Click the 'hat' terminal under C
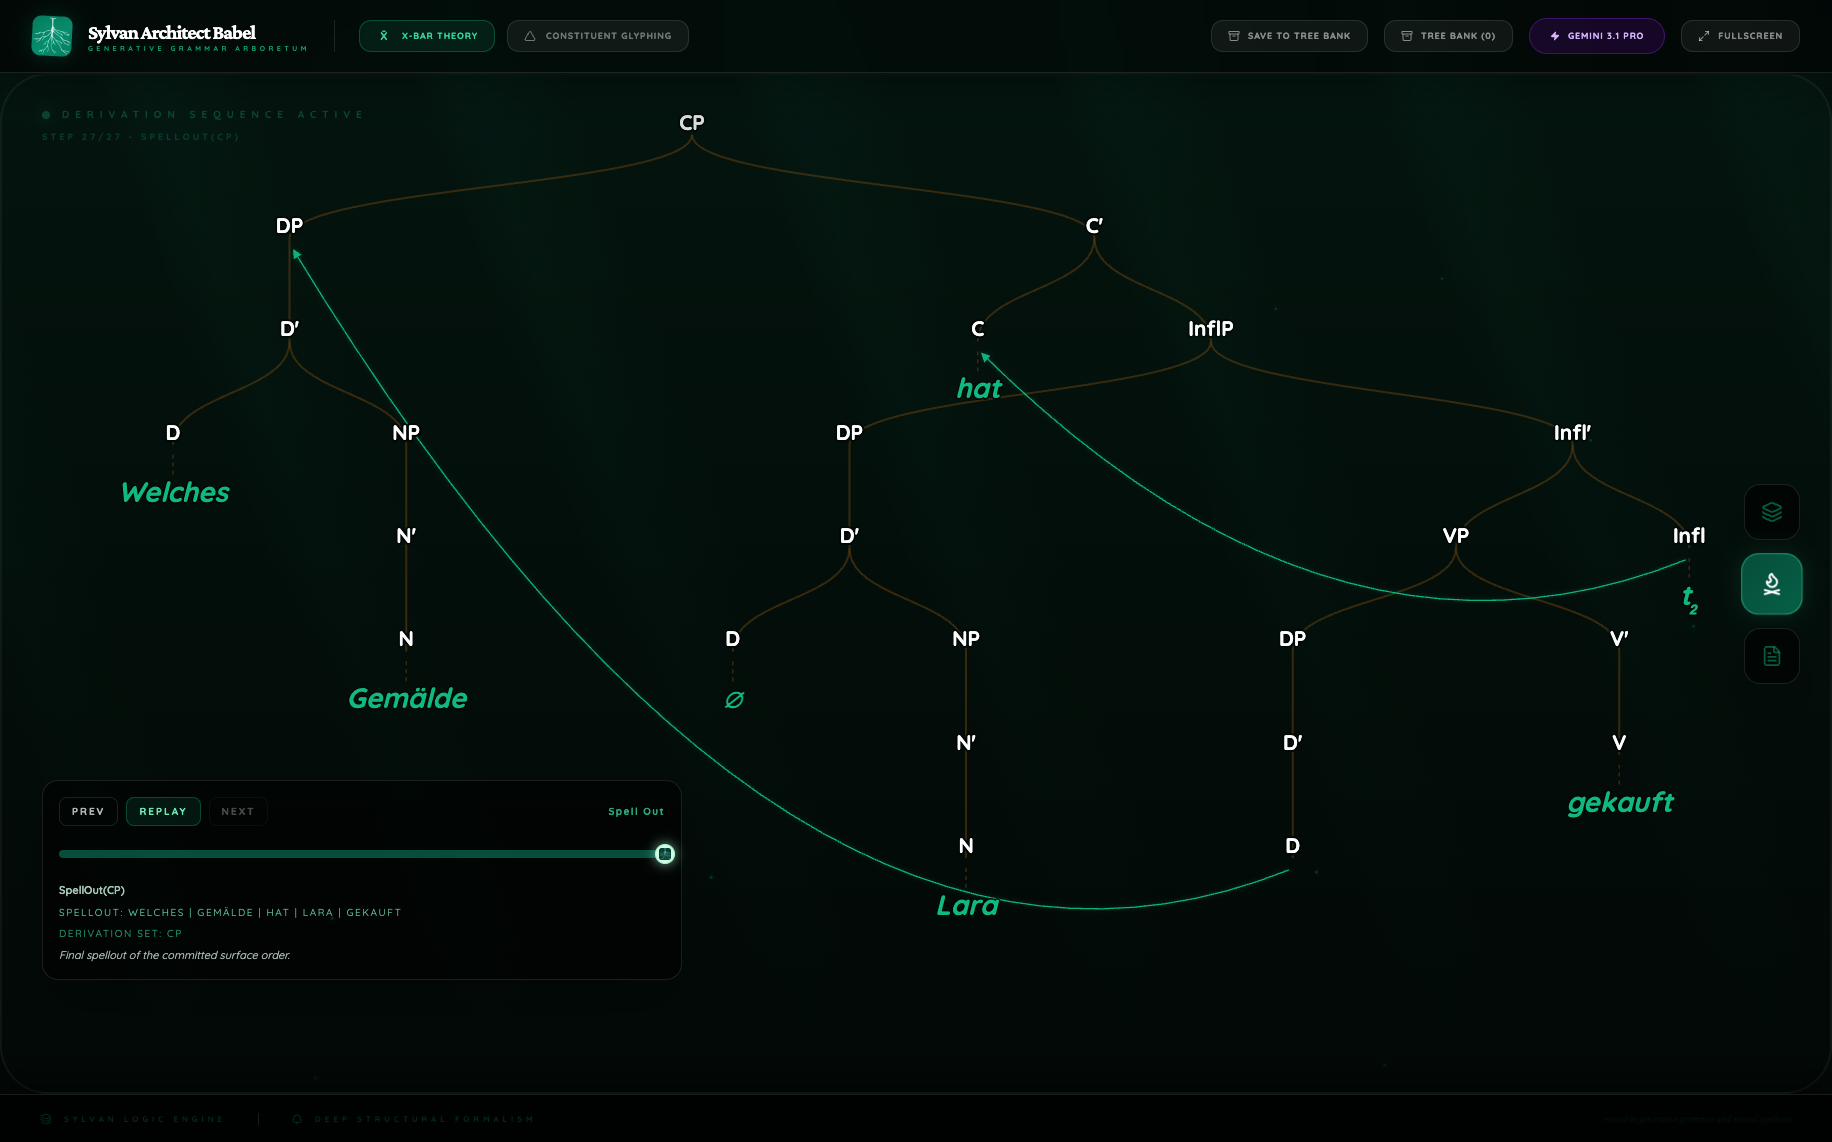1832x1142 pixels. [x=978, y=389]
